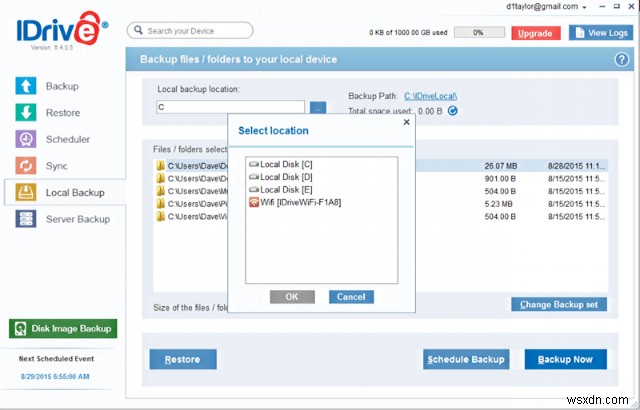Open View Logs
640x410 pixels.
coord(601,33)
